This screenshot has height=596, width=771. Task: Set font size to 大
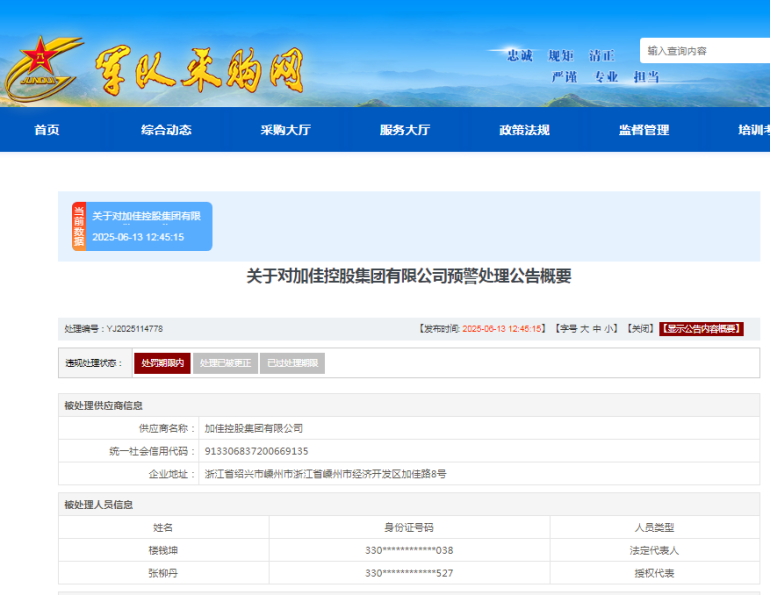584,329
